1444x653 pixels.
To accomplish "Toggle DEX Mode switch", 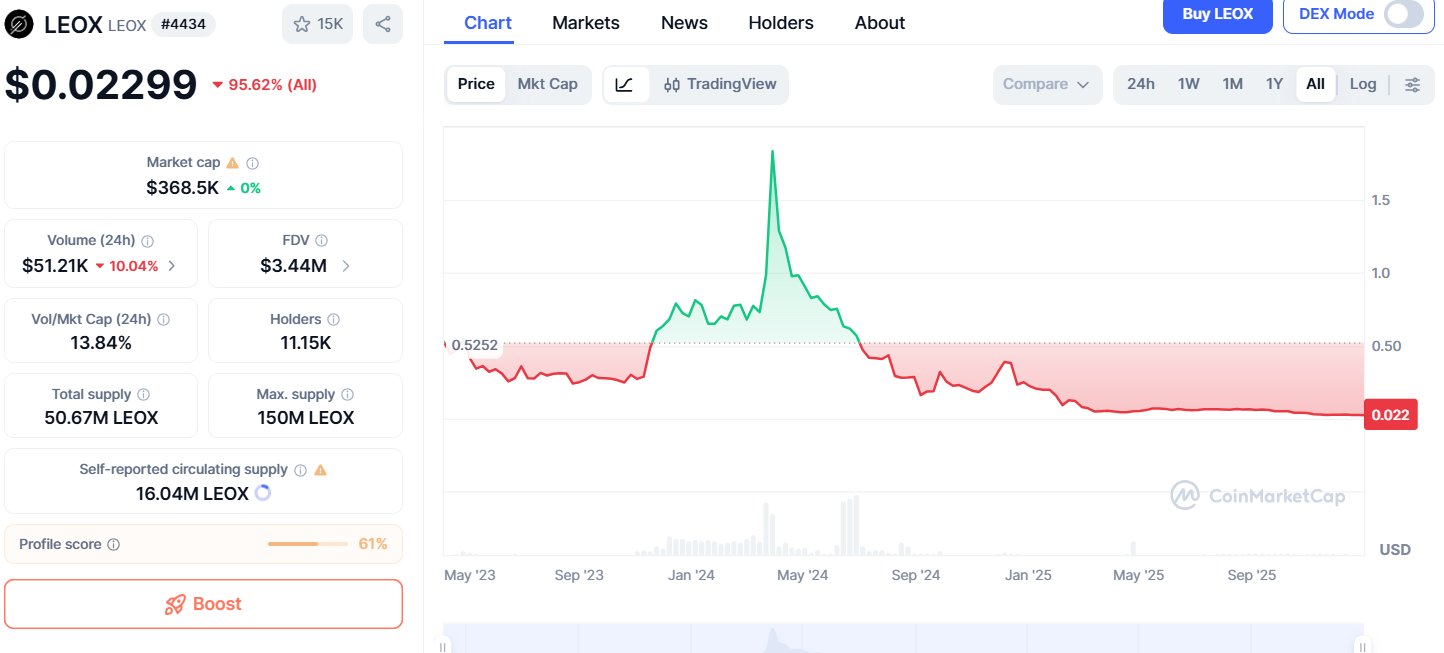I will click(1404, 14).
